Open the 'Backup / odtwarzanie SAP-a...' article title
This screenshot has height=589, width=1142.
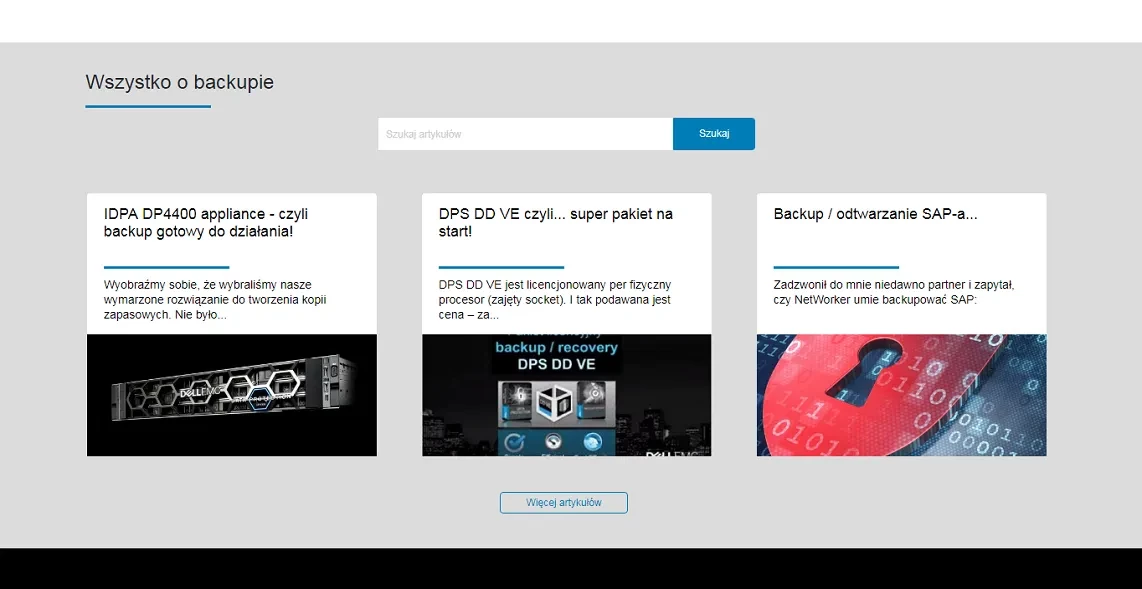click(875, 214)
